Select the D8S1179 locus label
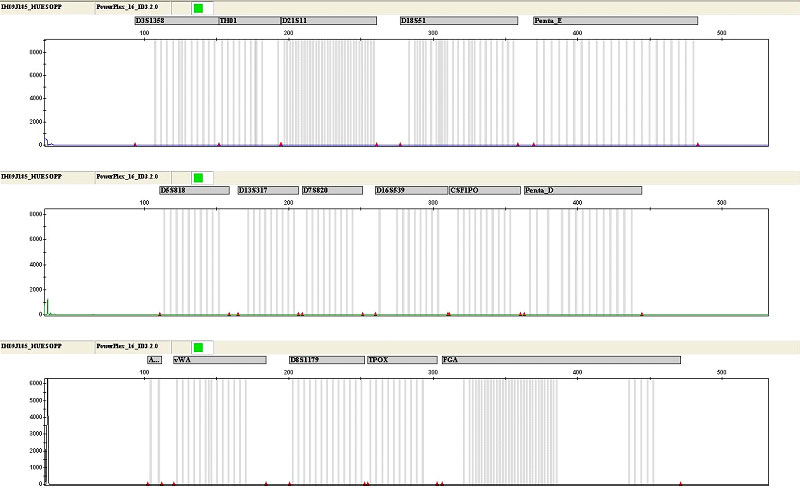800x491 pixels. 327,360
